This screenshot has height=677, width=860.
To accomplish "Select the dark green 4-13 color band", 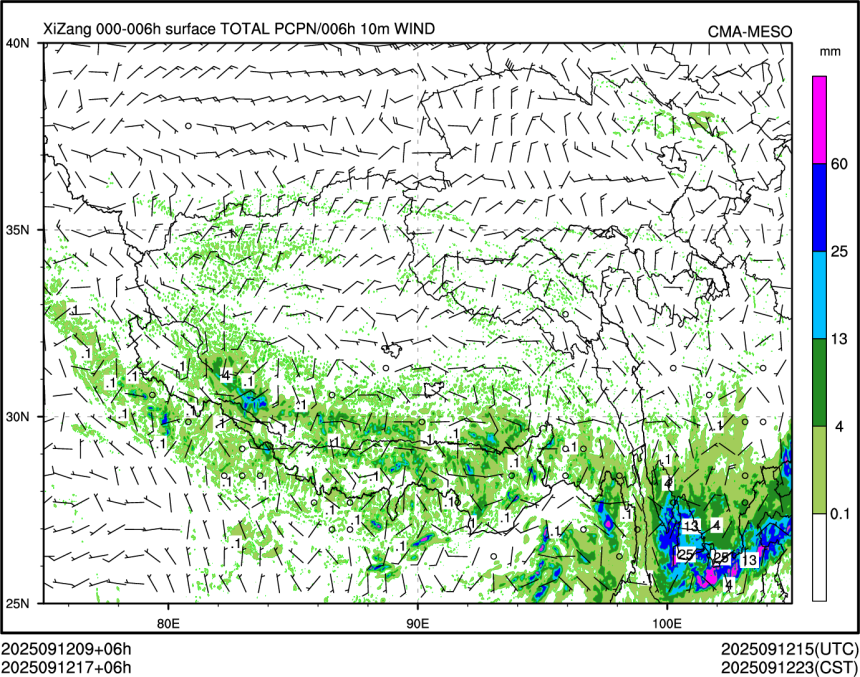I will tap(819, 382).
